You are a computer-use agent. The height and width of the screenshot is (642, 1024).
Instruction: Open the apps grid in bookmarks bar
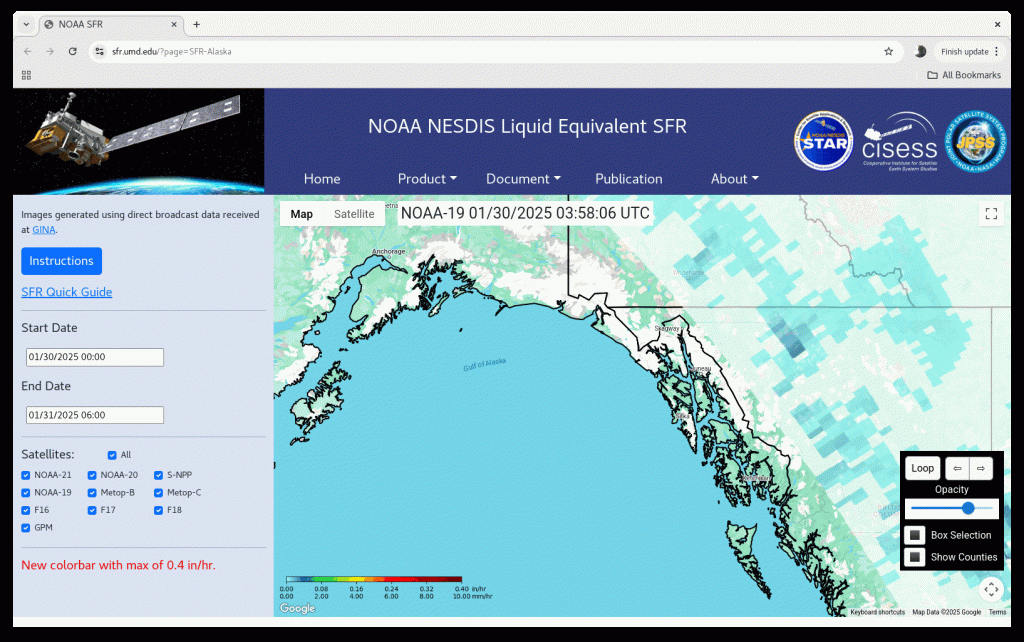(x=26, y=75)
